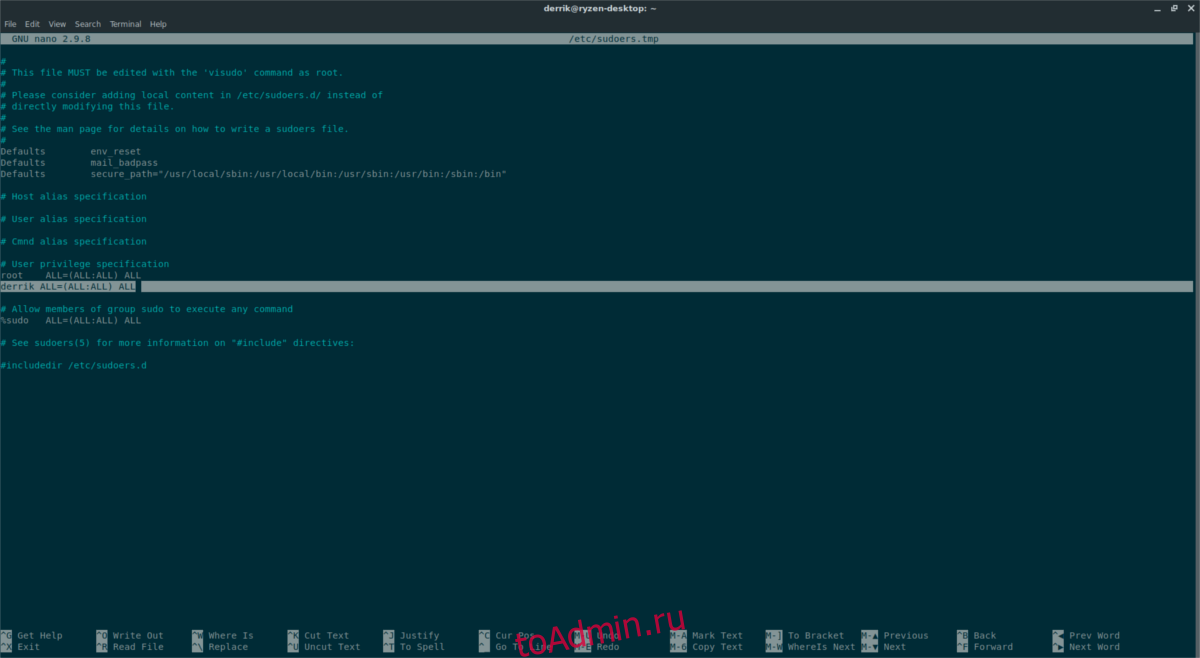Click the Write Out shortcut label
Screen dimensions: 1200x658
(137, 635)
